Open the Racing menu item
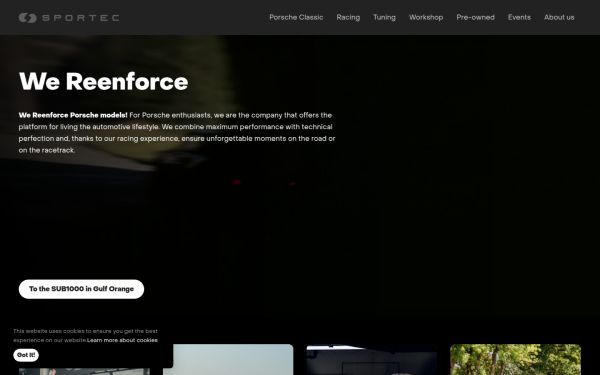This screenshot has height=375, width=600. tap(348, 17)
